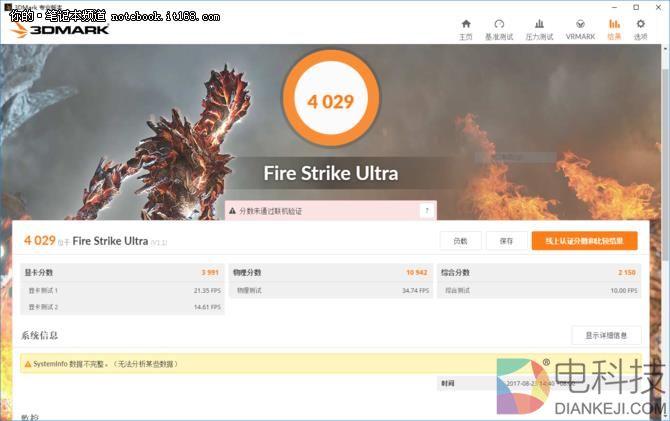Viewport: 670px width, 421px height.
Task: Open the 选项 options gear
Action: pyautogui.click(x=640, y=29)
